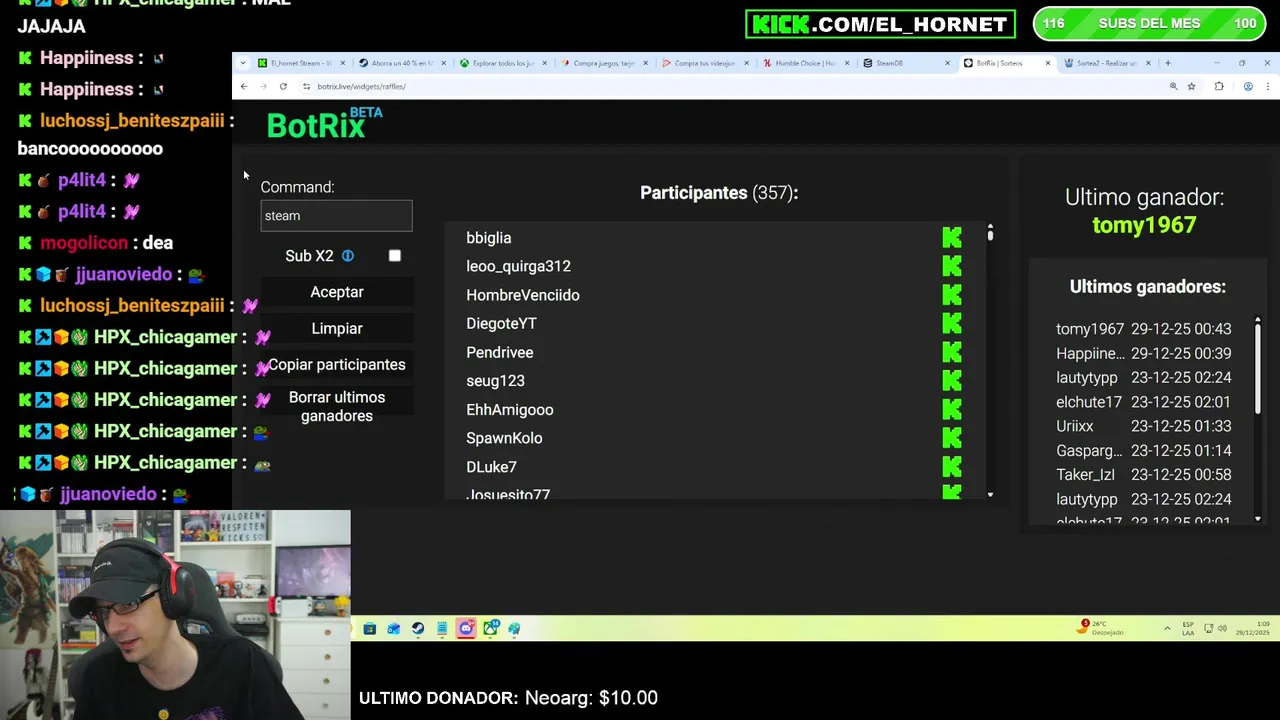Switch to Explorar todos los juegos tab
This screenshot has height=720, width=1280.
[502, 63]
